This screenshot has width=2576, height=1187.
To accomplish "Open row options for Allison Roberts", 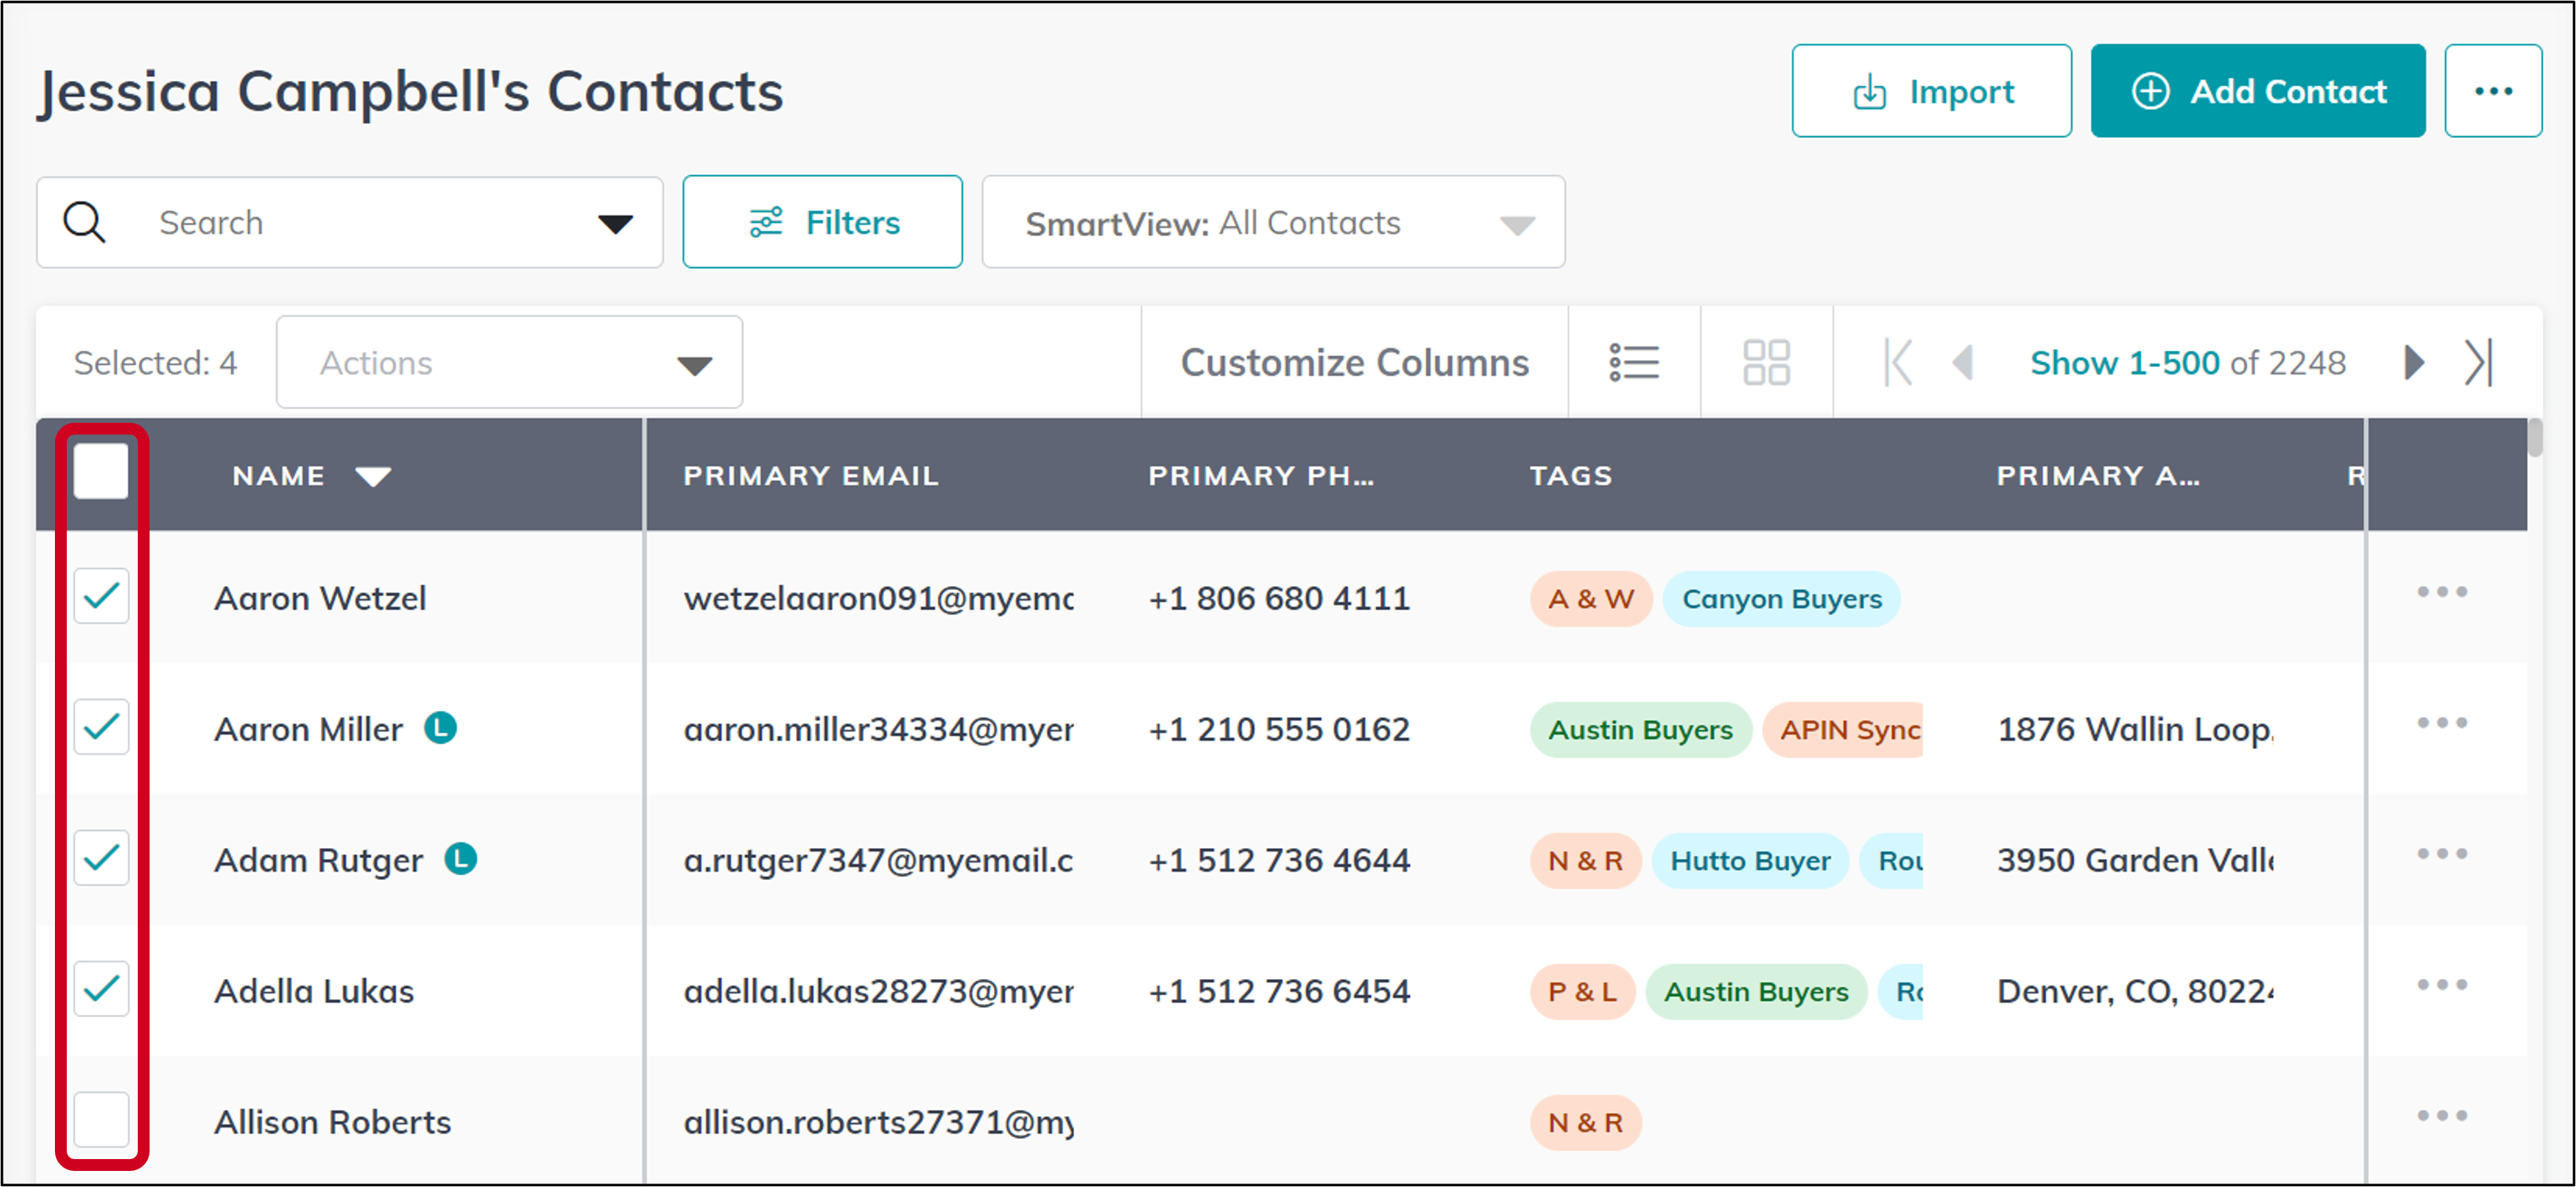I will (2442, 1116).
